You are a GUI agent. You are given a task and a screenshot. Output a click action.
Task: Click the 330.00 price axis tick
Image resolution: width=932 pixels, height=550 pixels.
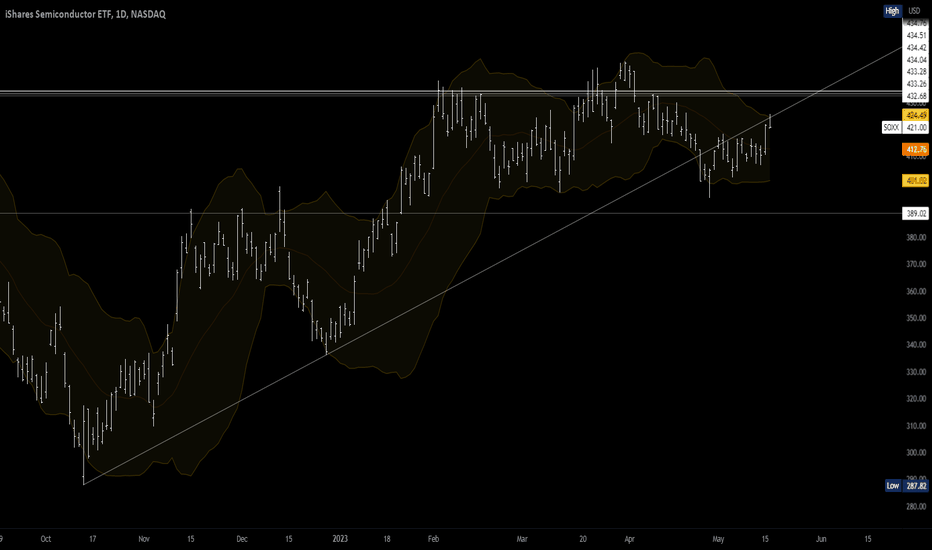pos(916,372)
